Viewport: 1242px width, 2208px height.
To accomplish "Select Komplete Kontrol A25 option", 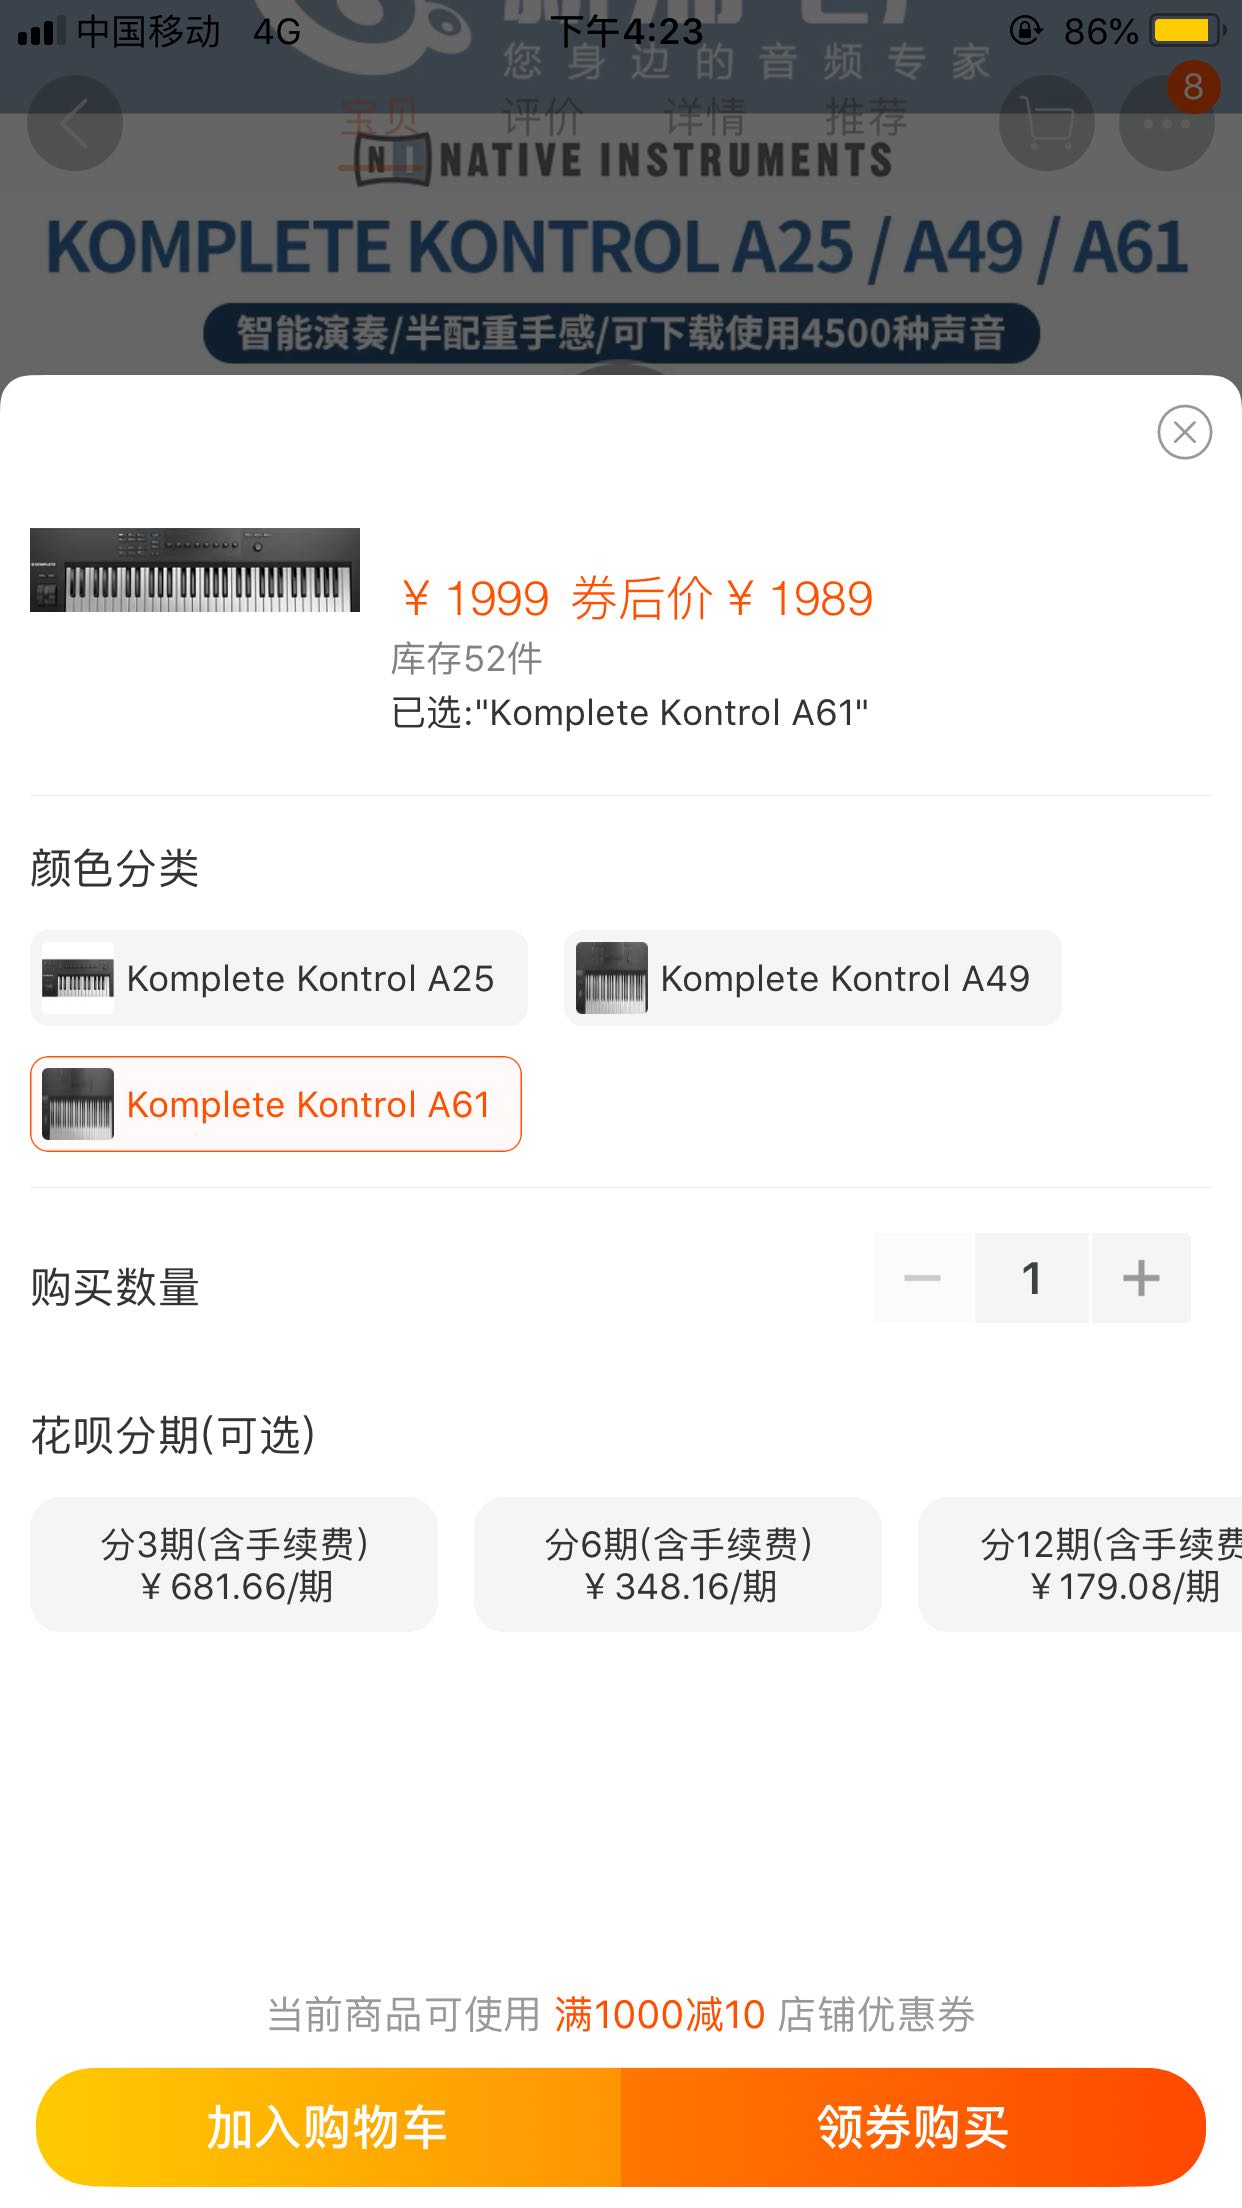I will pyautogui.click(x=279, y=978).
